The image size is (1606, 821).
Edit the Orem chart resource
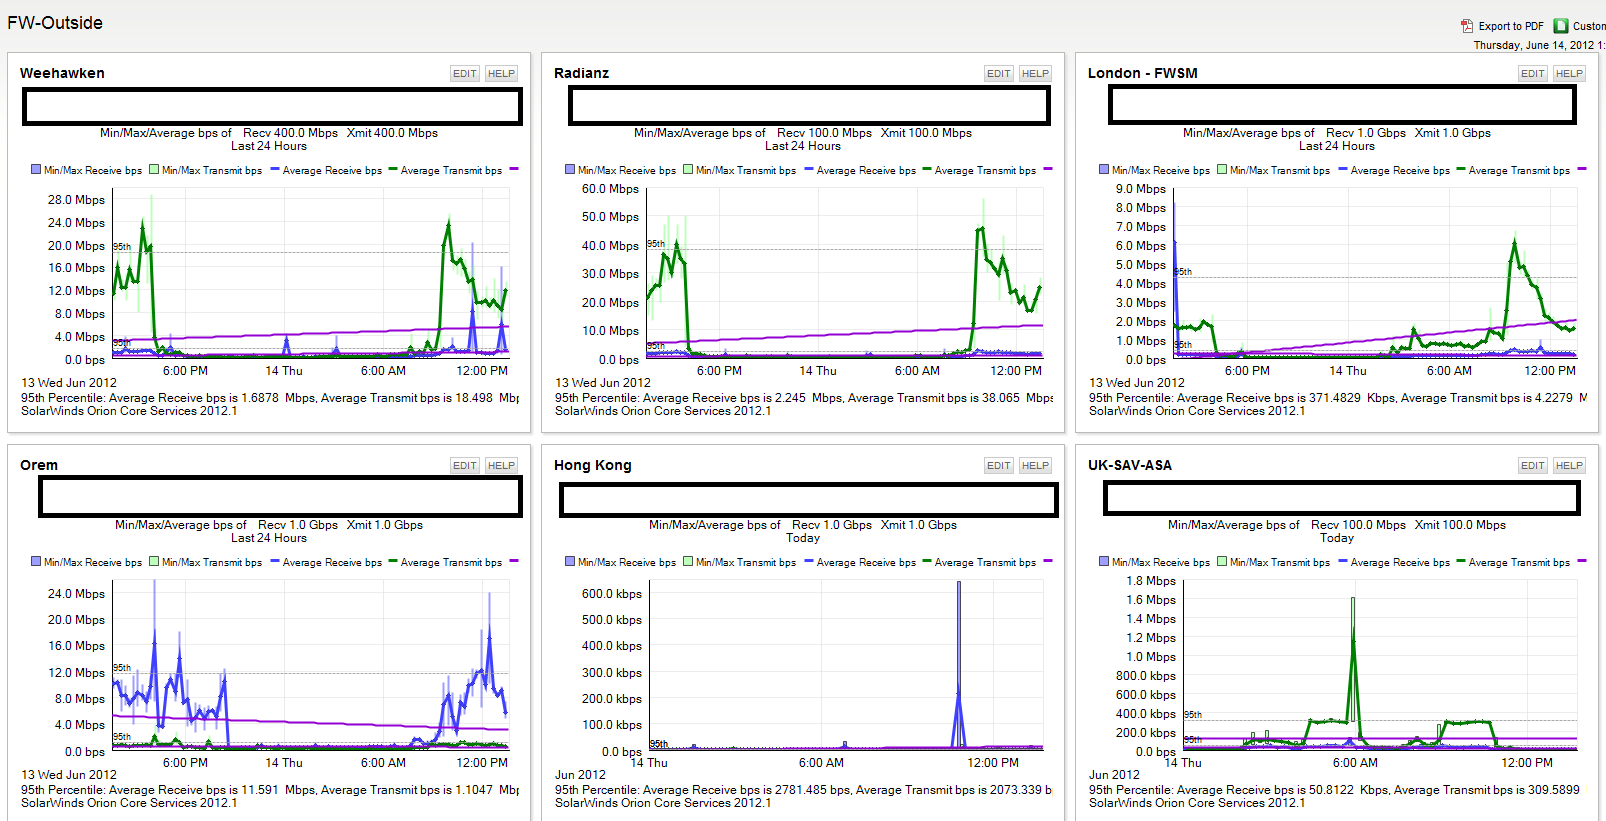coord(465,466)
